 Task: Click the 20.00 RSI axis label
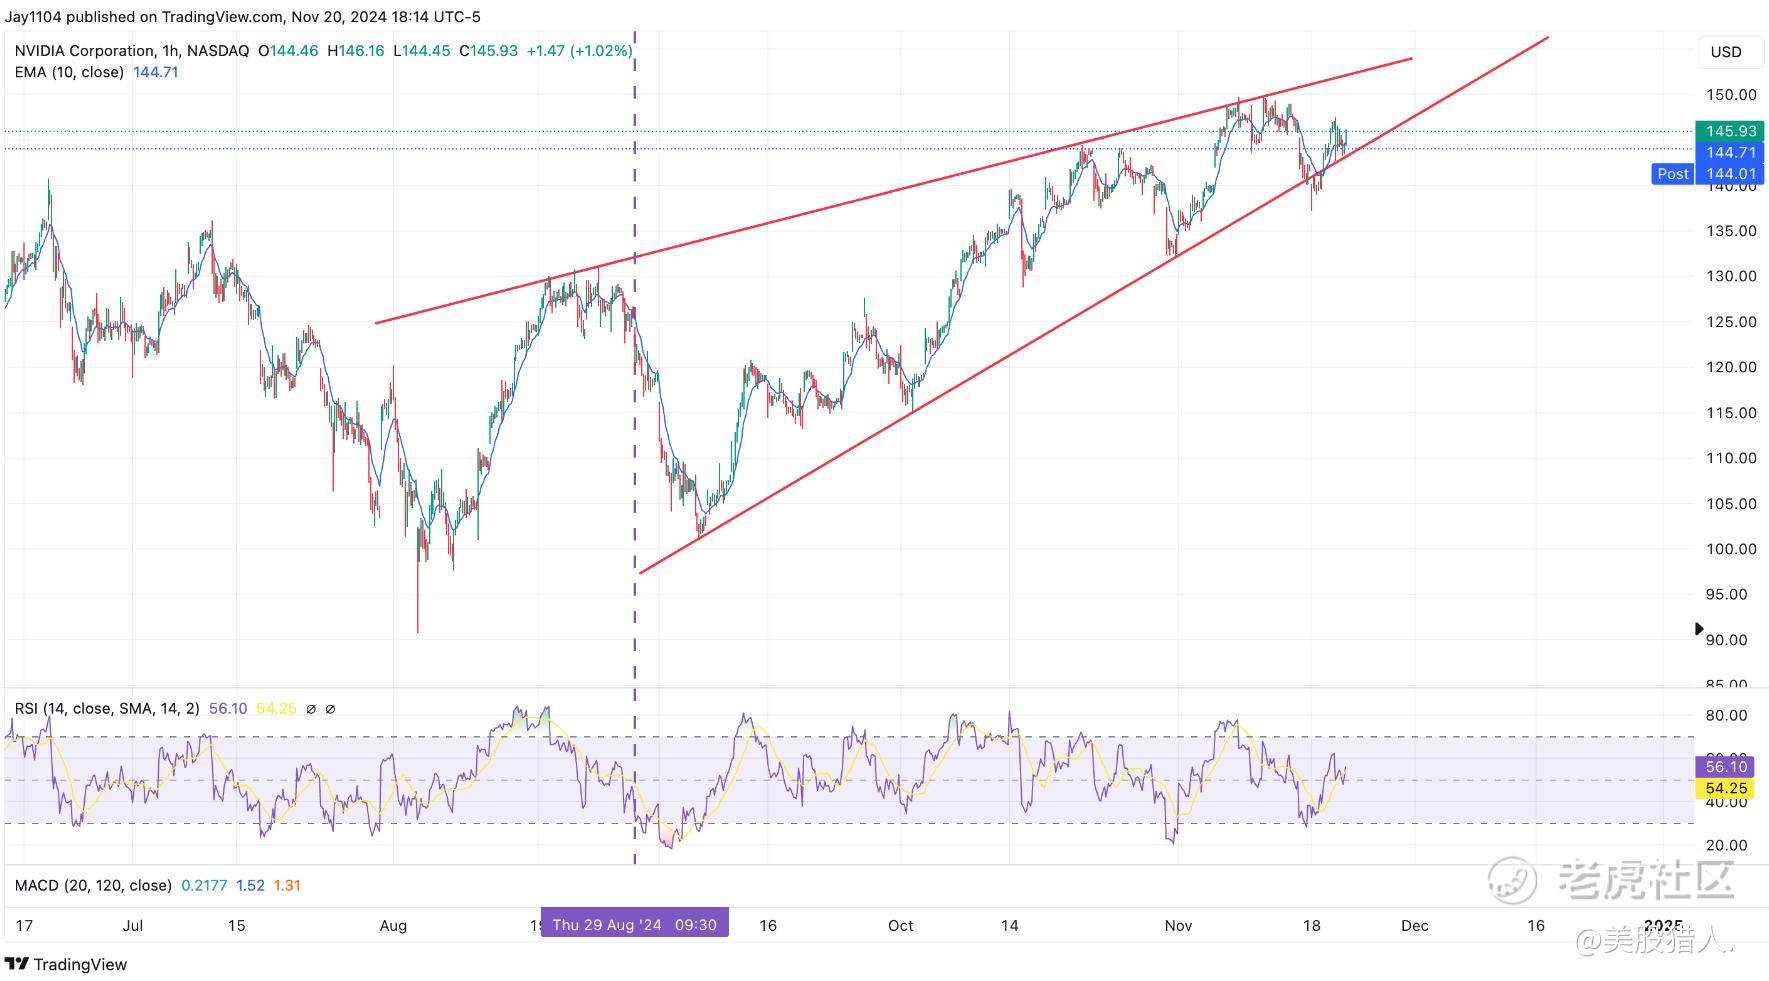1727,845
